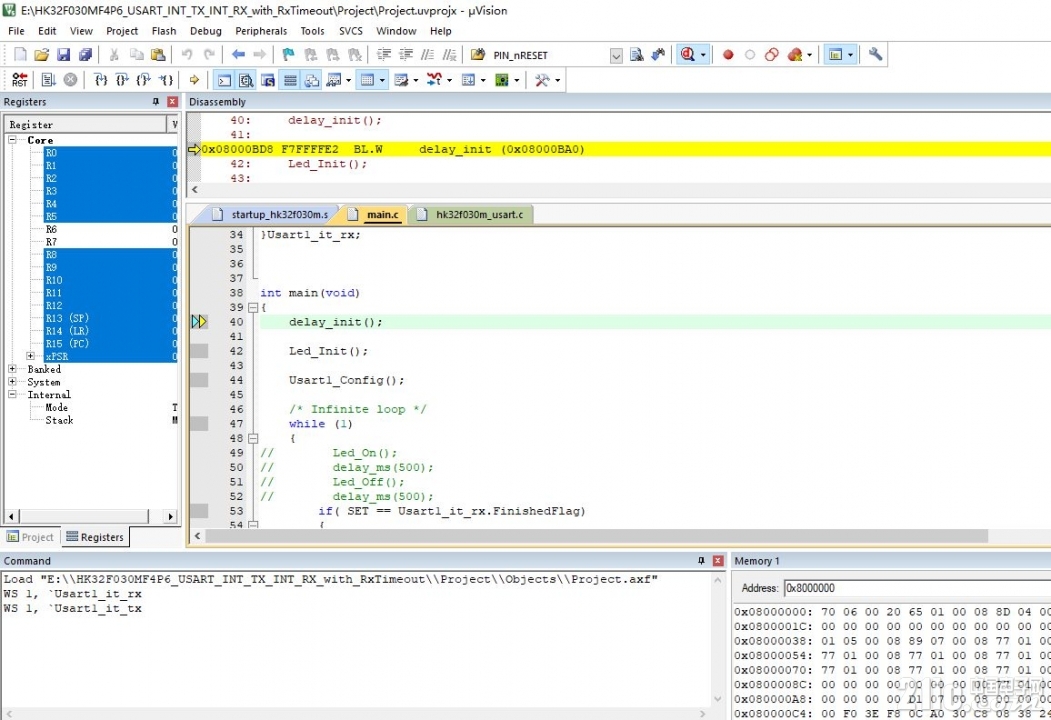The height and width of the screenshot is (720, 1051).
Task: Paste from clipboard using the toolbar icon
Action: 158,55
